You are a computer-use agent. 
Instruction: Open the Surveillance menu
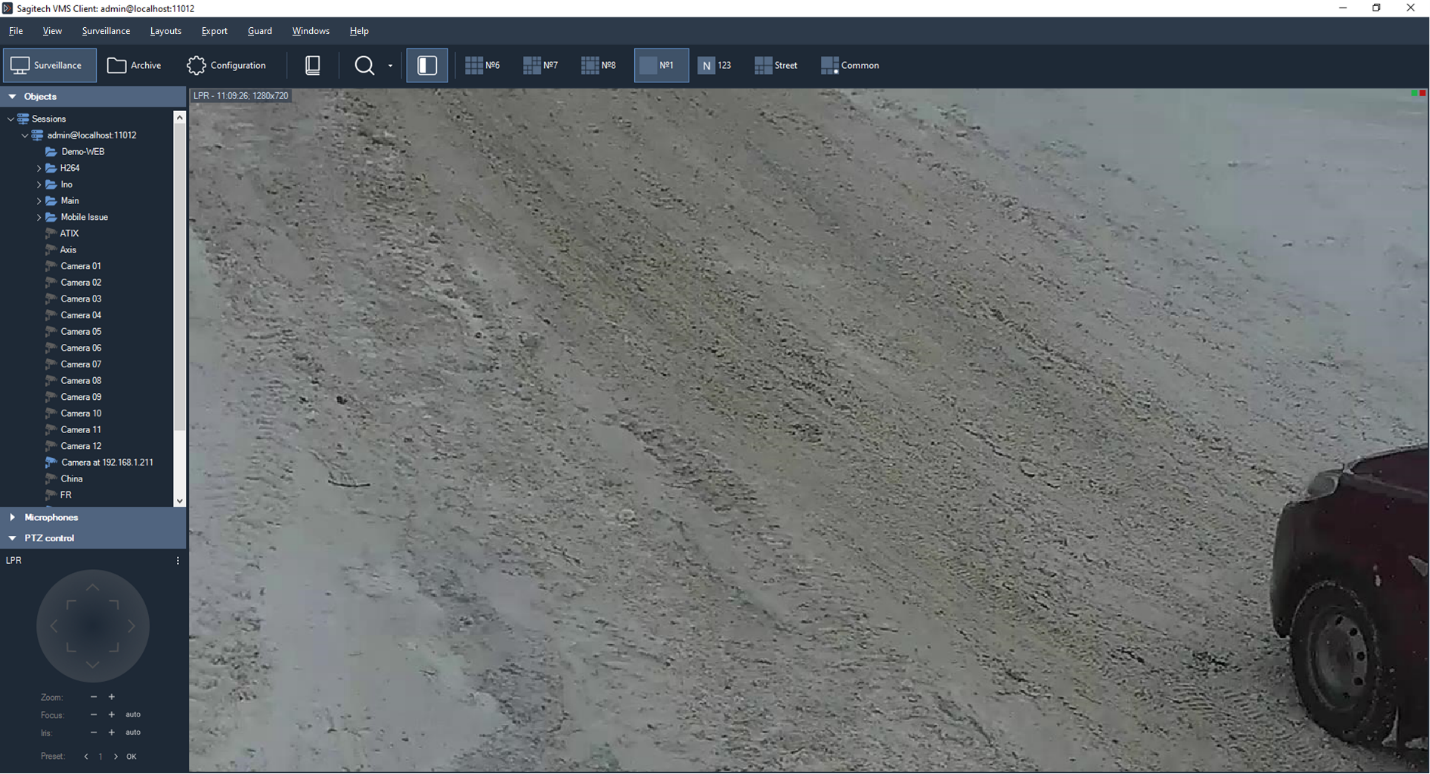[x=106, y=31]
